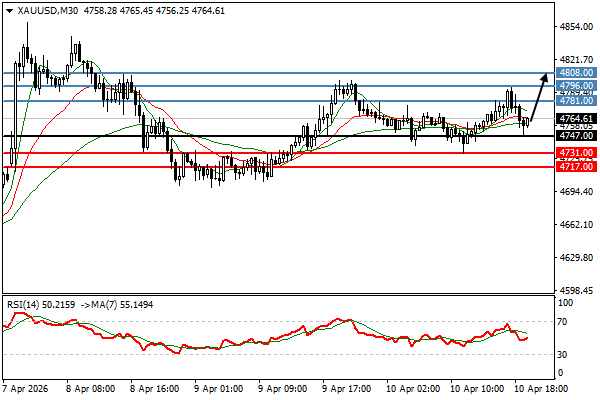Select the 4796.00 blue price label
This screenshot has height=400, width=600.
574,86
